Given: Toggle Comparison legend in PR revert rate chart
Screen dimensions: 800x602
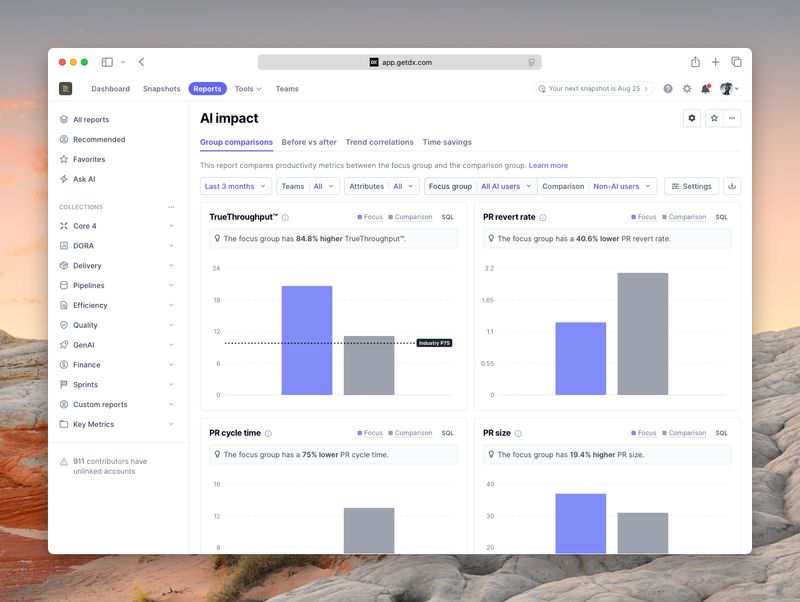Looking at the screenshot, I should click(682, 217).
